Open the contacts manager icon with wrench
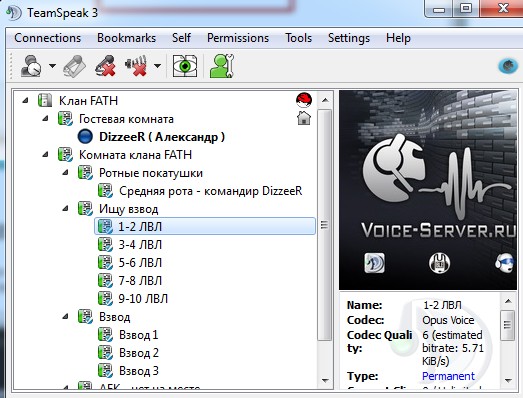The image size is (523, 398). click(x=222, y=66)
